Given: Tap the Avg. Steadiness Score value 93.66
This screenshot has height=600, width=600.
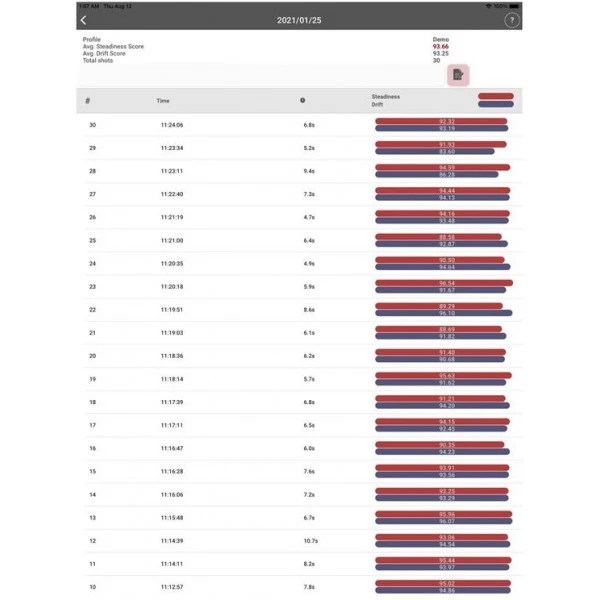Looking at the screenshot, I should click(x=441, y=46).
